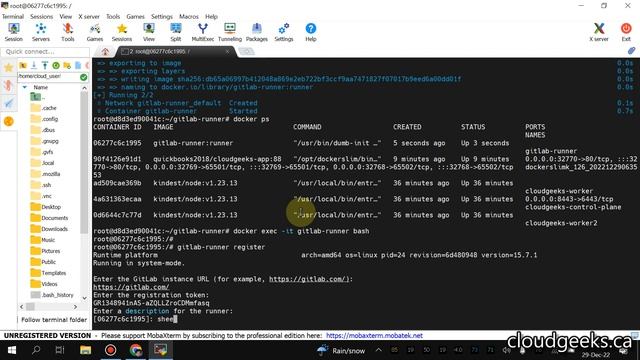Open the Sessions star toolbar icon
Screen dimensions: 640x360
(x=122, y=32)
